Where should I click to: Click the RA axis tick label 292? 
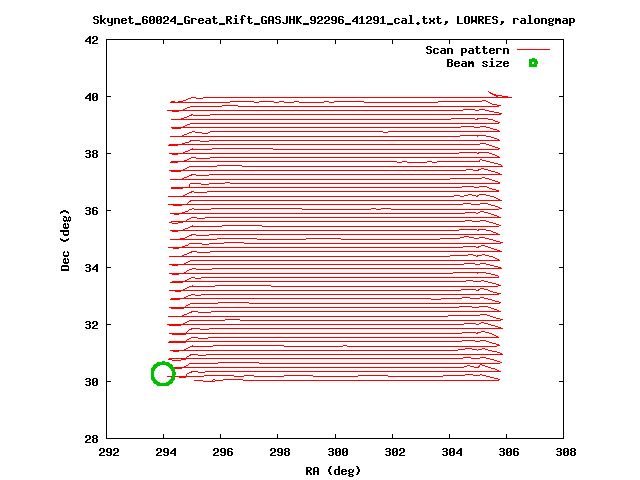[x=109, y=452]
